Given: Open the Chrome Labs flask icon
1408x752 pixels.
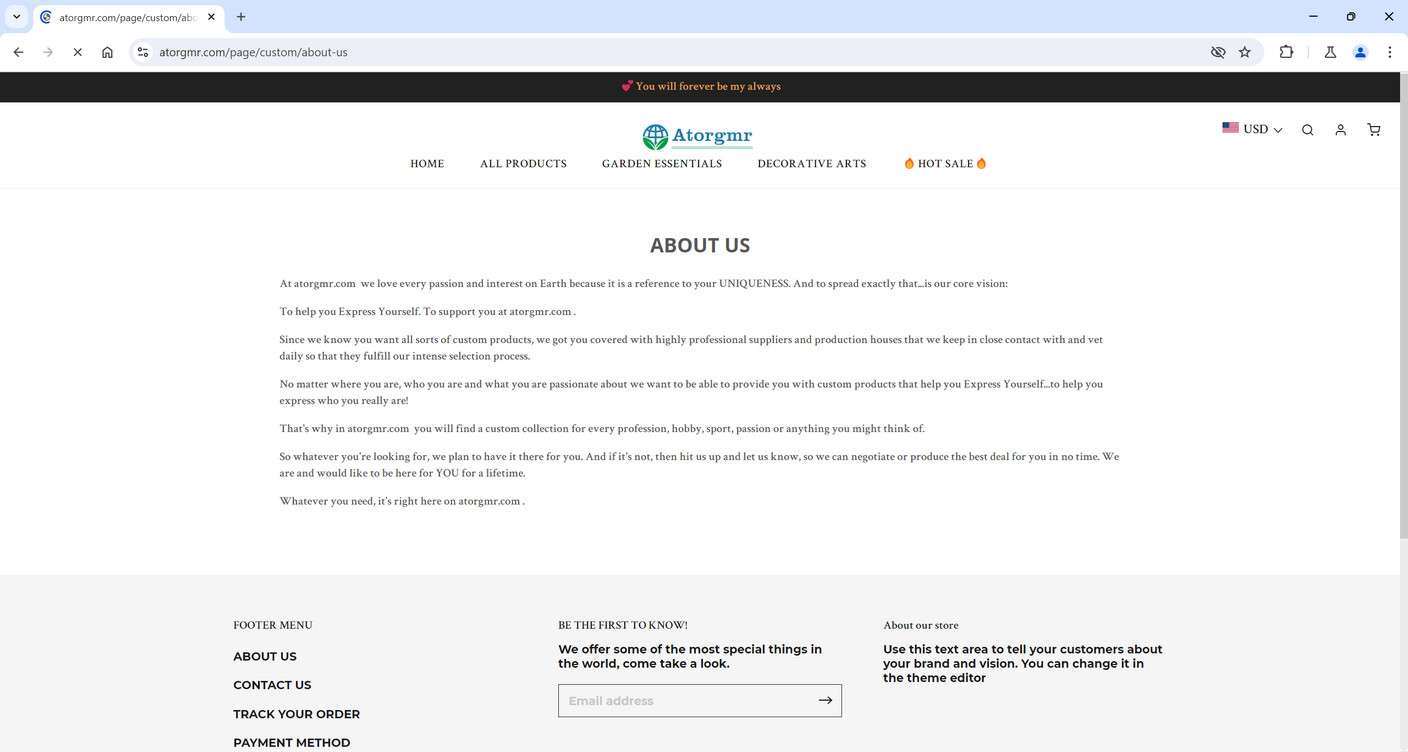Looking at the screenshot, I should [x=1330, y=52].
